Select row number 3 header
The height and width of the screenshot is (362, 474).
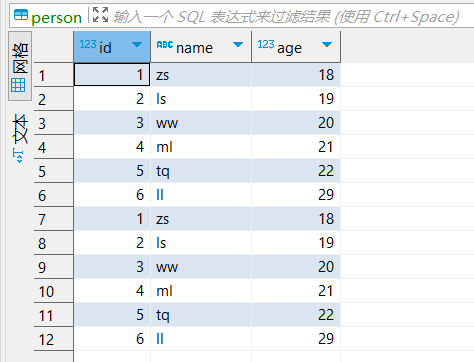click(x=54, y=123)
